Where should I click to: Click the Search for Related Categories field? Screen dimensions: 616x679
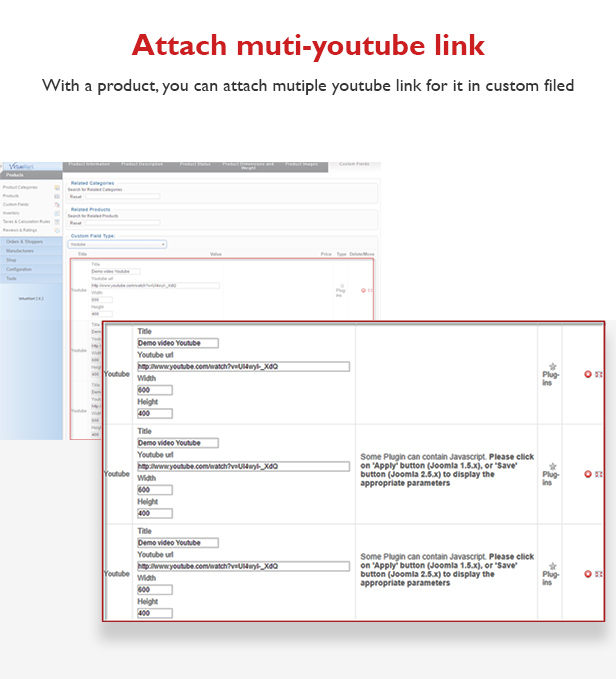(123, 197)
